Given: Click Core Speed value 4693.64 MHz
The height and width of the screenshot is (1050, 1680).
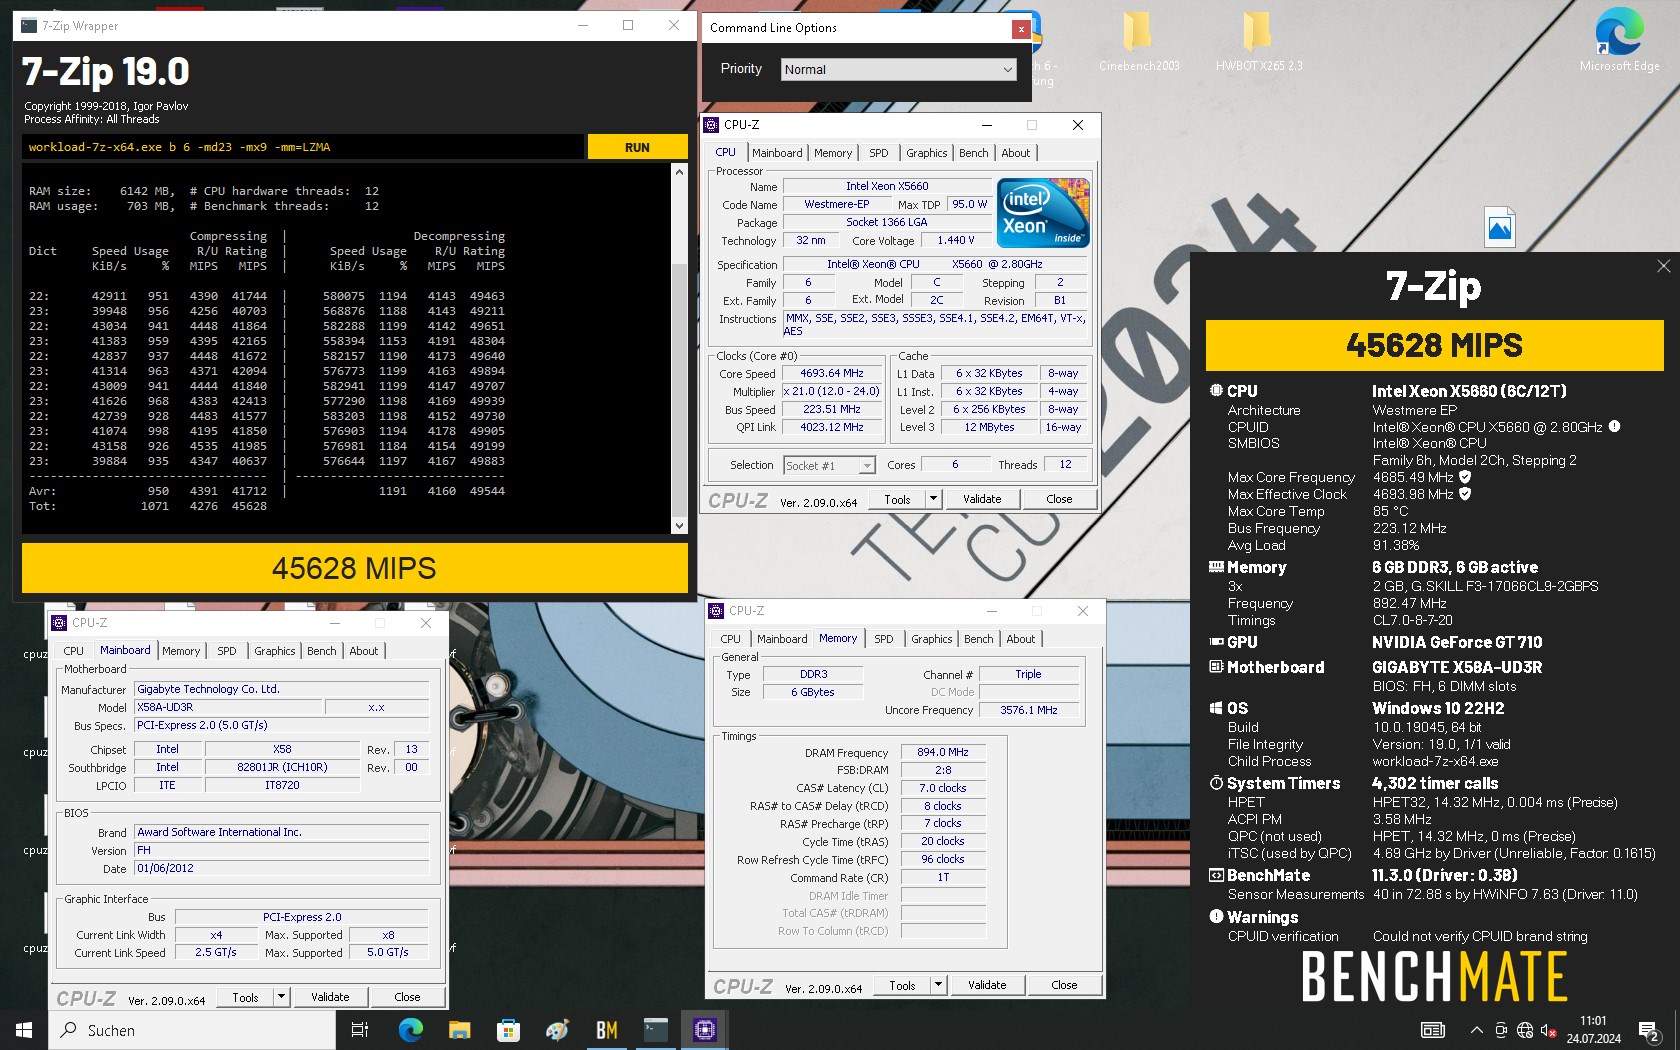Looking at the screenshot, I should click(x=831, y=373).
